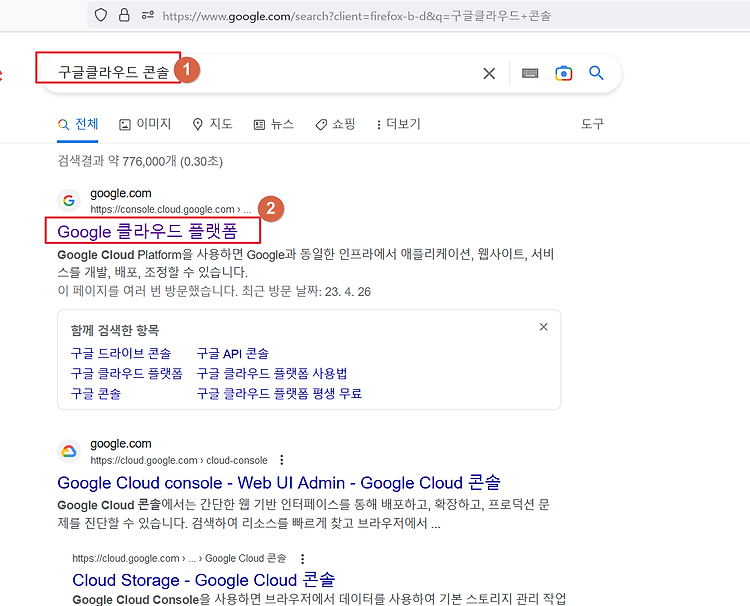The image size is (750, 606).
Task: Open Cloud Storage - Google Cloud 콘솔 link
Action: pos(204,580)
